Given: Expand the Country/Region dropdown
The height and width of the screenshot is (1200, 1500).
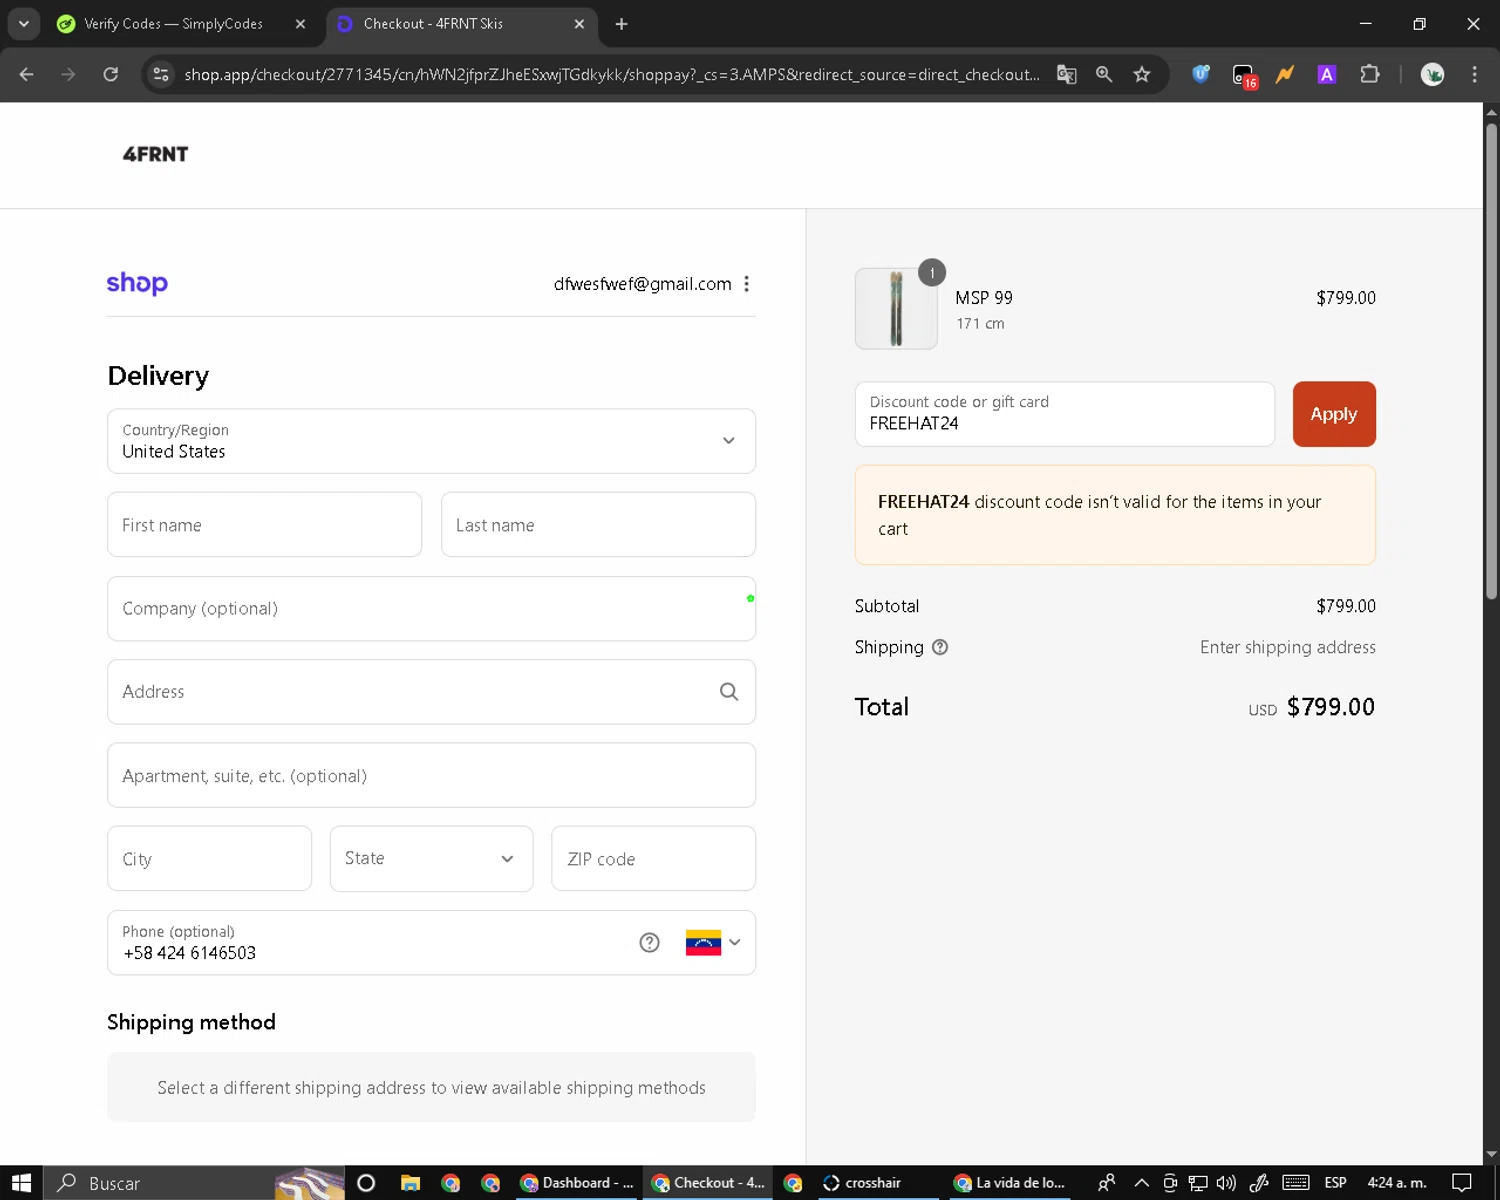Looking at the screenshot, I should point(431,441).
